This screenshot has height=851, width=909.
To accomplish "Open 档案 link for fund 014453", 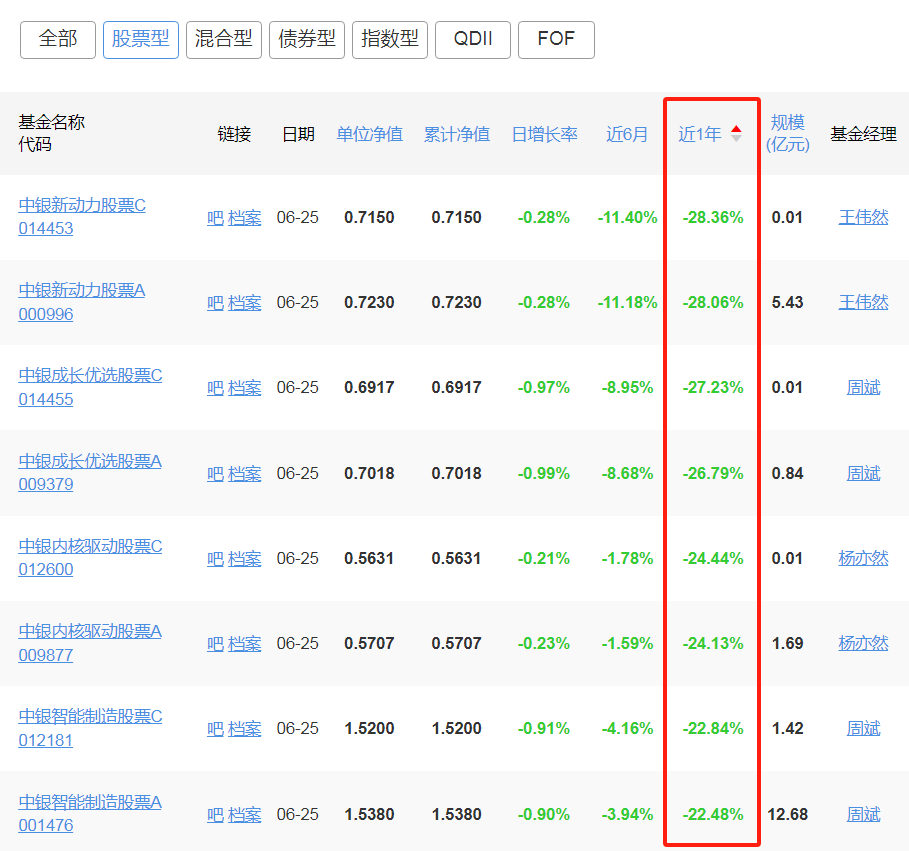I will pyautogui.click(x=245, y=218).
